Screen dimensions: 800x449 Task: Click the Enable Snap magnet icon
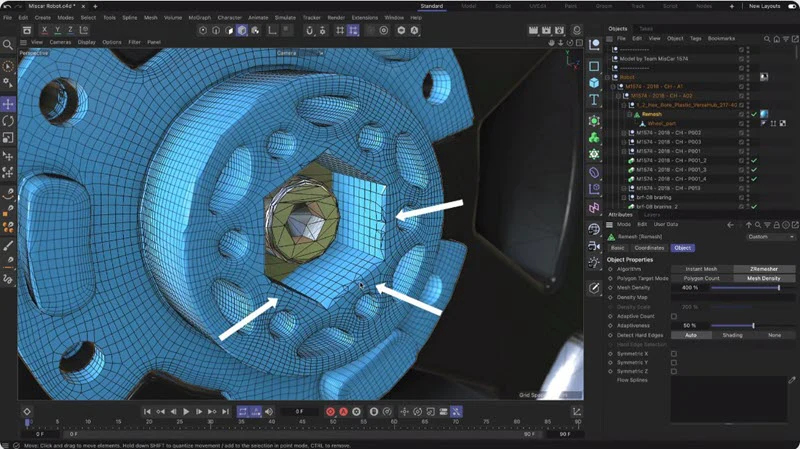point(309,31)
